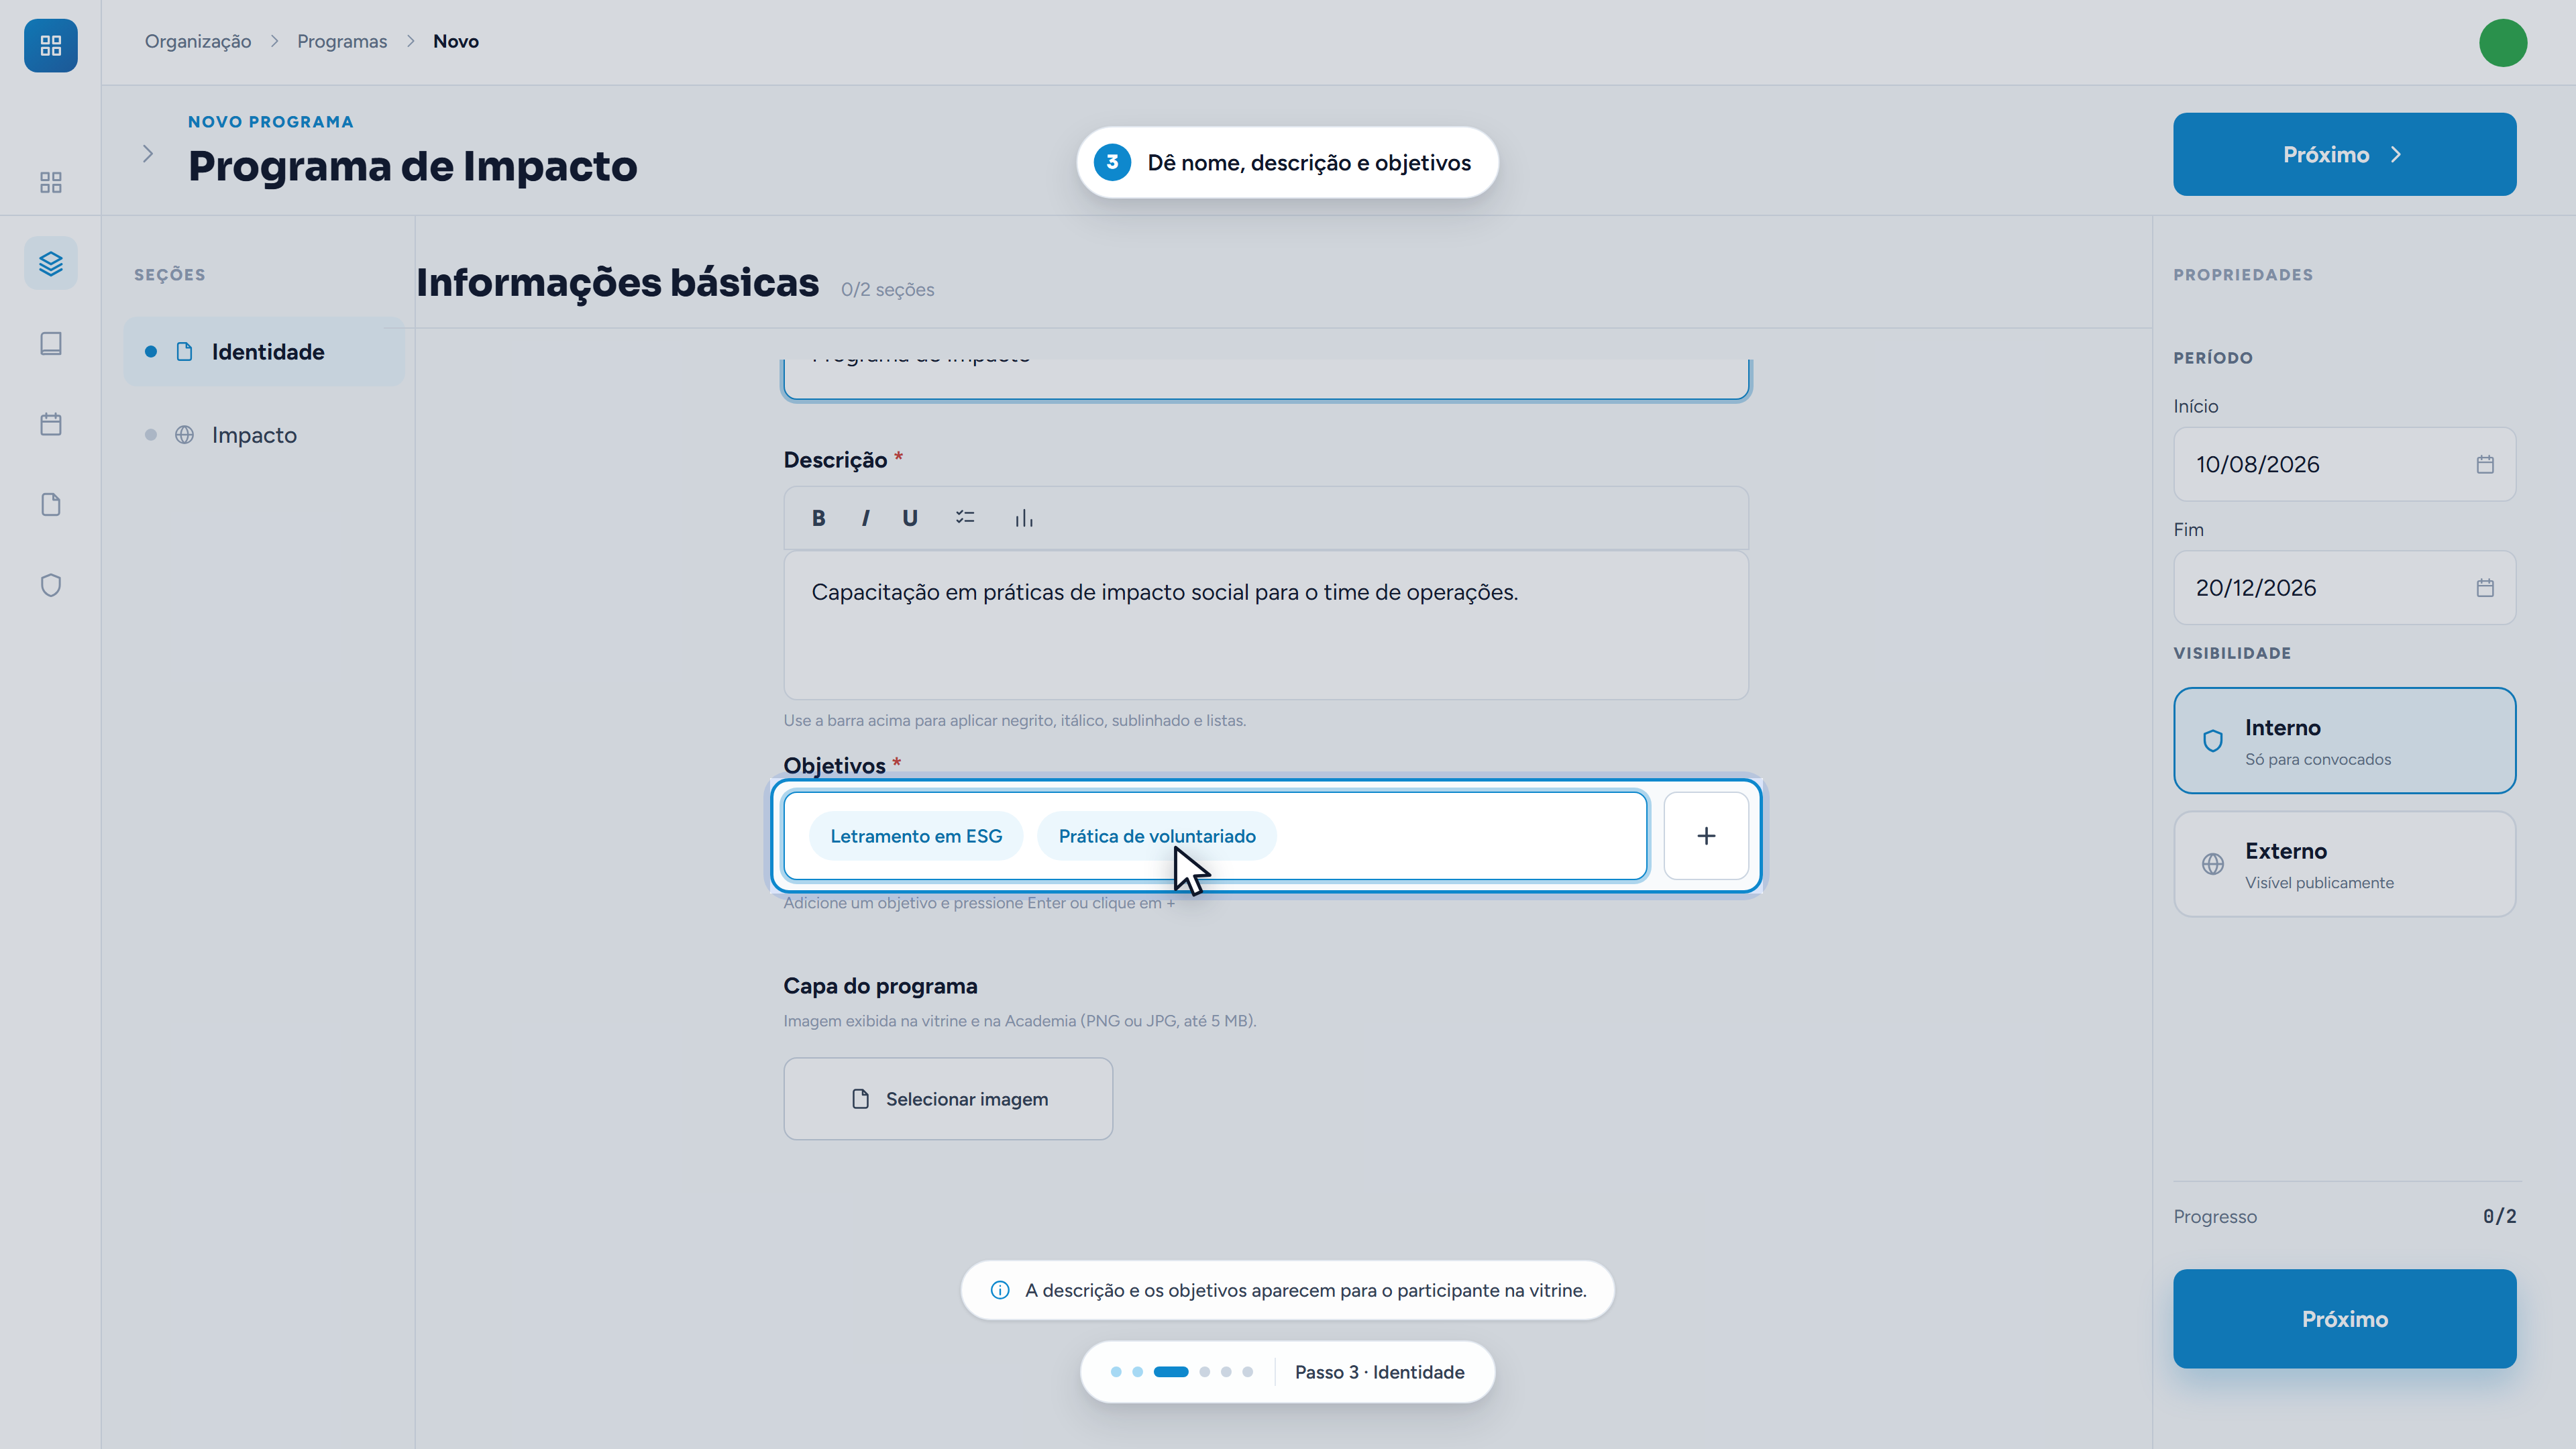Click the top Próximo button with arrow
This screenshot has height=1449, width=2576.
[x=2344, y=154]
